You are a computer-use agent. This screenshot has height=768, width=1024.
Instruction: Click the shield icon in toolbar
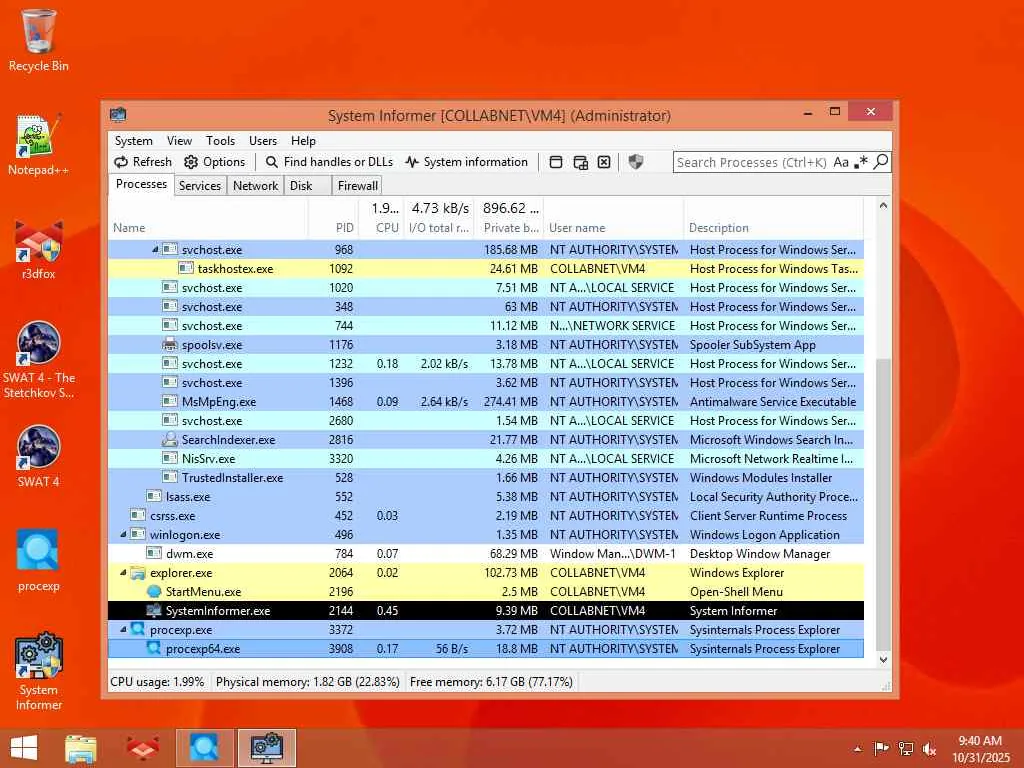[x=635, y=162]
